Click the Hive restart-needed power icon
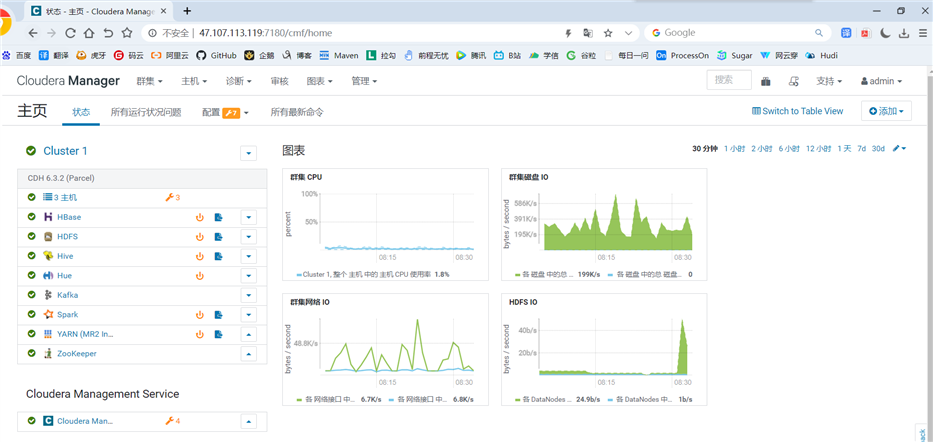This screenshot has height=442, width=933. pyautogui.click(x=200, y=256)
